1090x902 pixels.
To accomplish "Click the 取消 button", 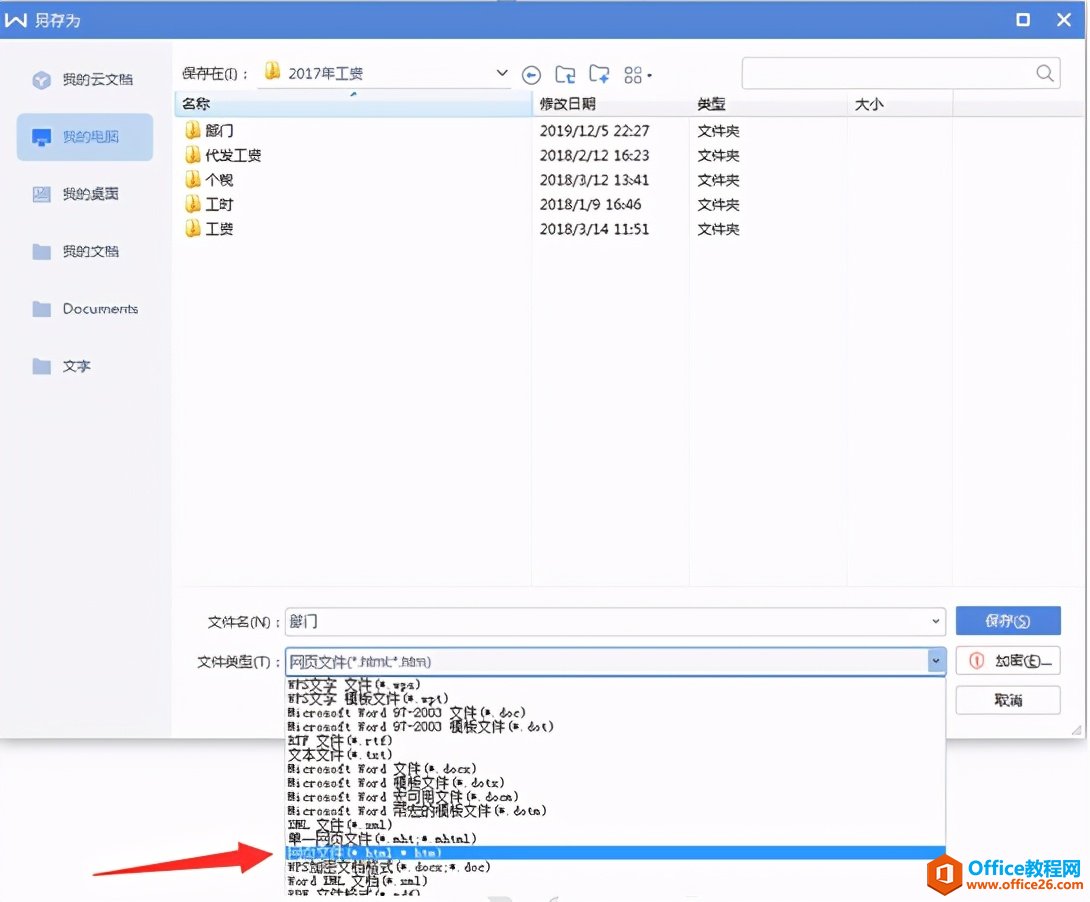I will point(1008,700).
